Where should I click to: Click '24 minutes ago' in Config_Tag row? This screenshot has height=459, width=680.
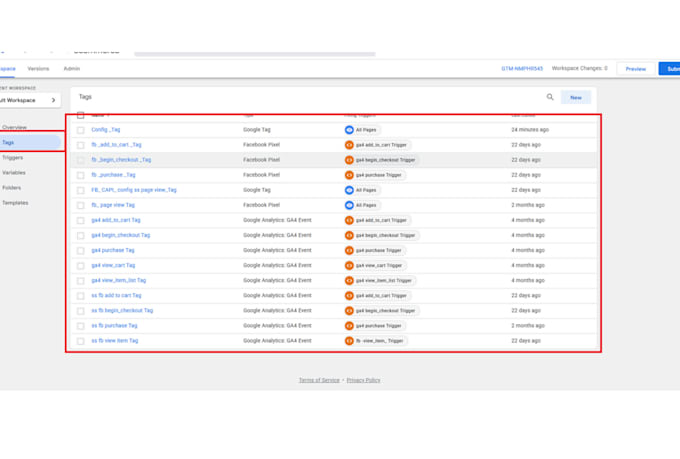[530, 130]
